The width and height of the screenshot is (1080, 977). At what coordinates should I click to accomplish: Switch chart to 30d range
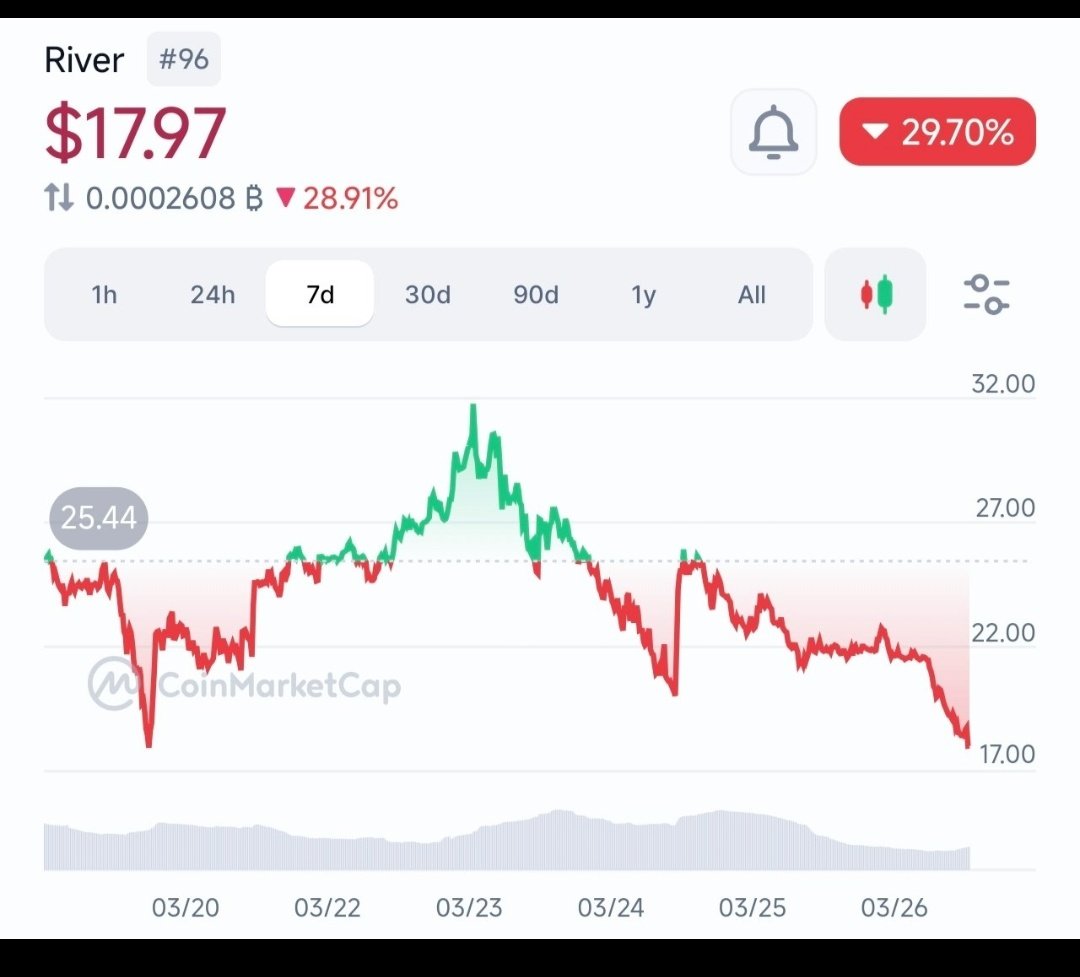428,295
